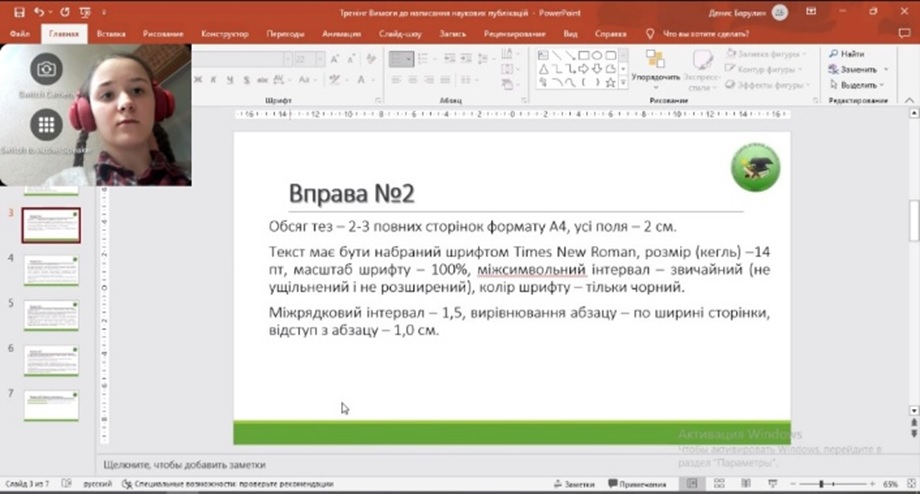Open the Анимация tab
Screen dimensions: 920x494
pyautogui.click(x=341, y=33)
